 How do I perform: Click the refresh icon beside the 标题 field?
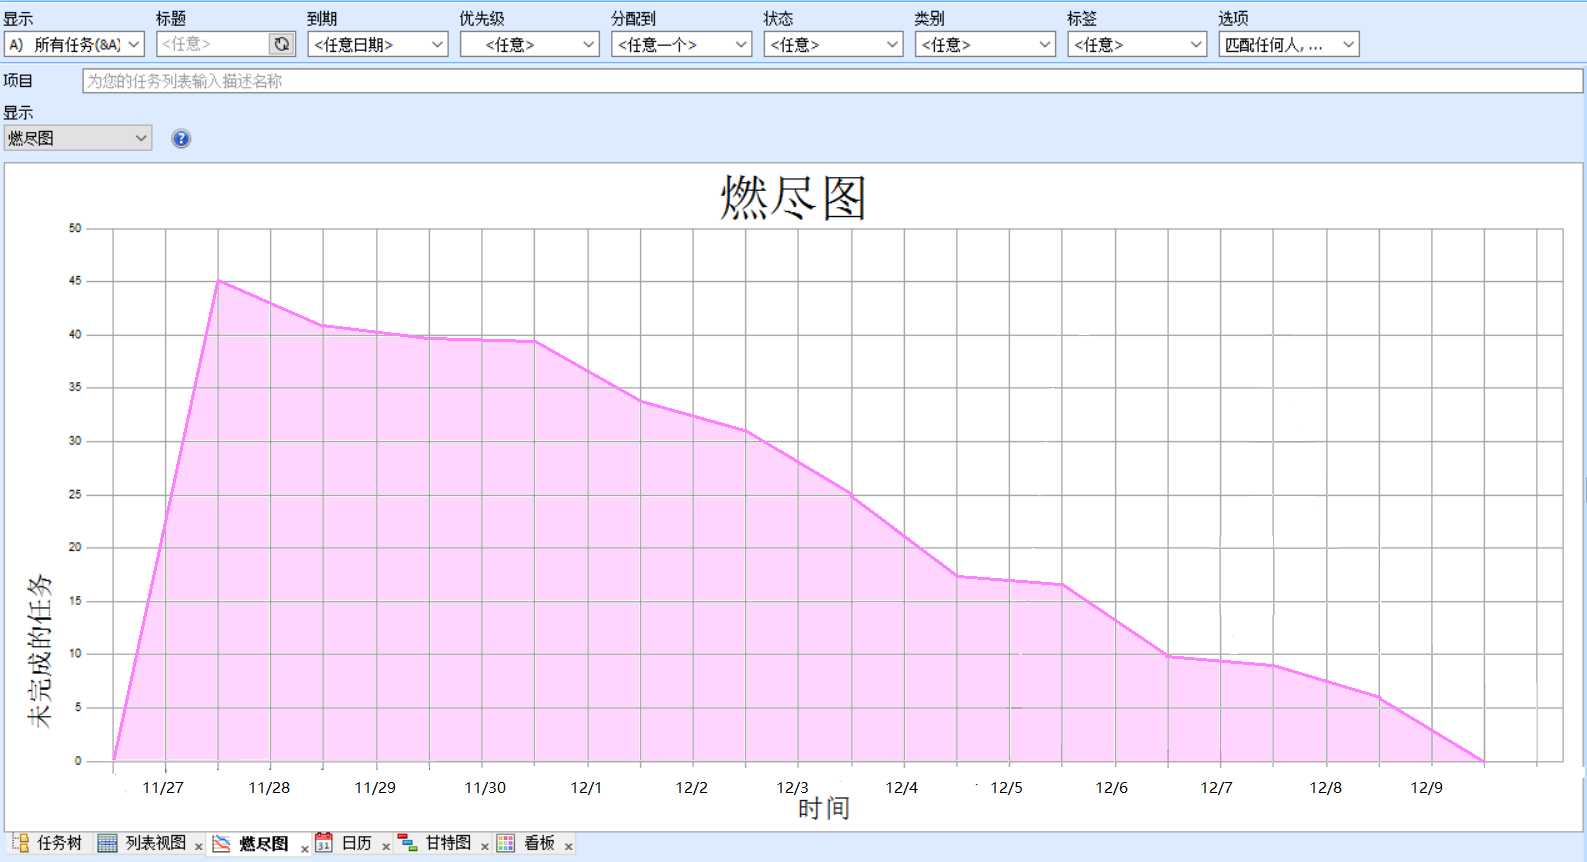[x=282, y=44]
